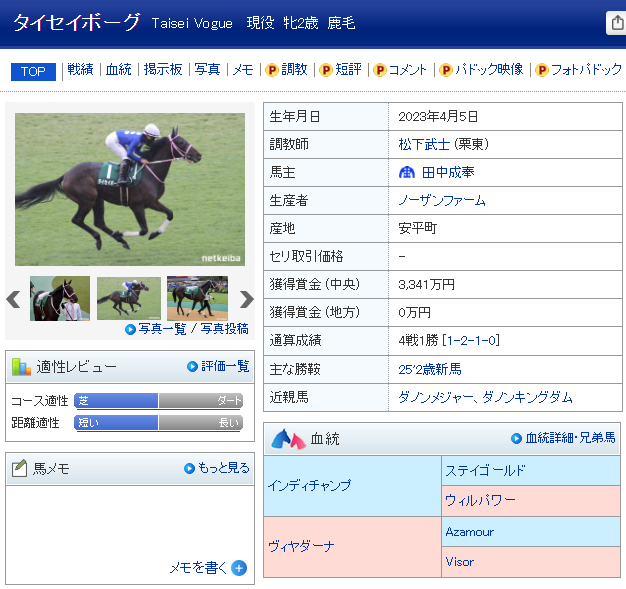This screenshot has width=626, height=589.
Task: Click the share icon in header
Action: pyautogui.click(x=616, y=23)
